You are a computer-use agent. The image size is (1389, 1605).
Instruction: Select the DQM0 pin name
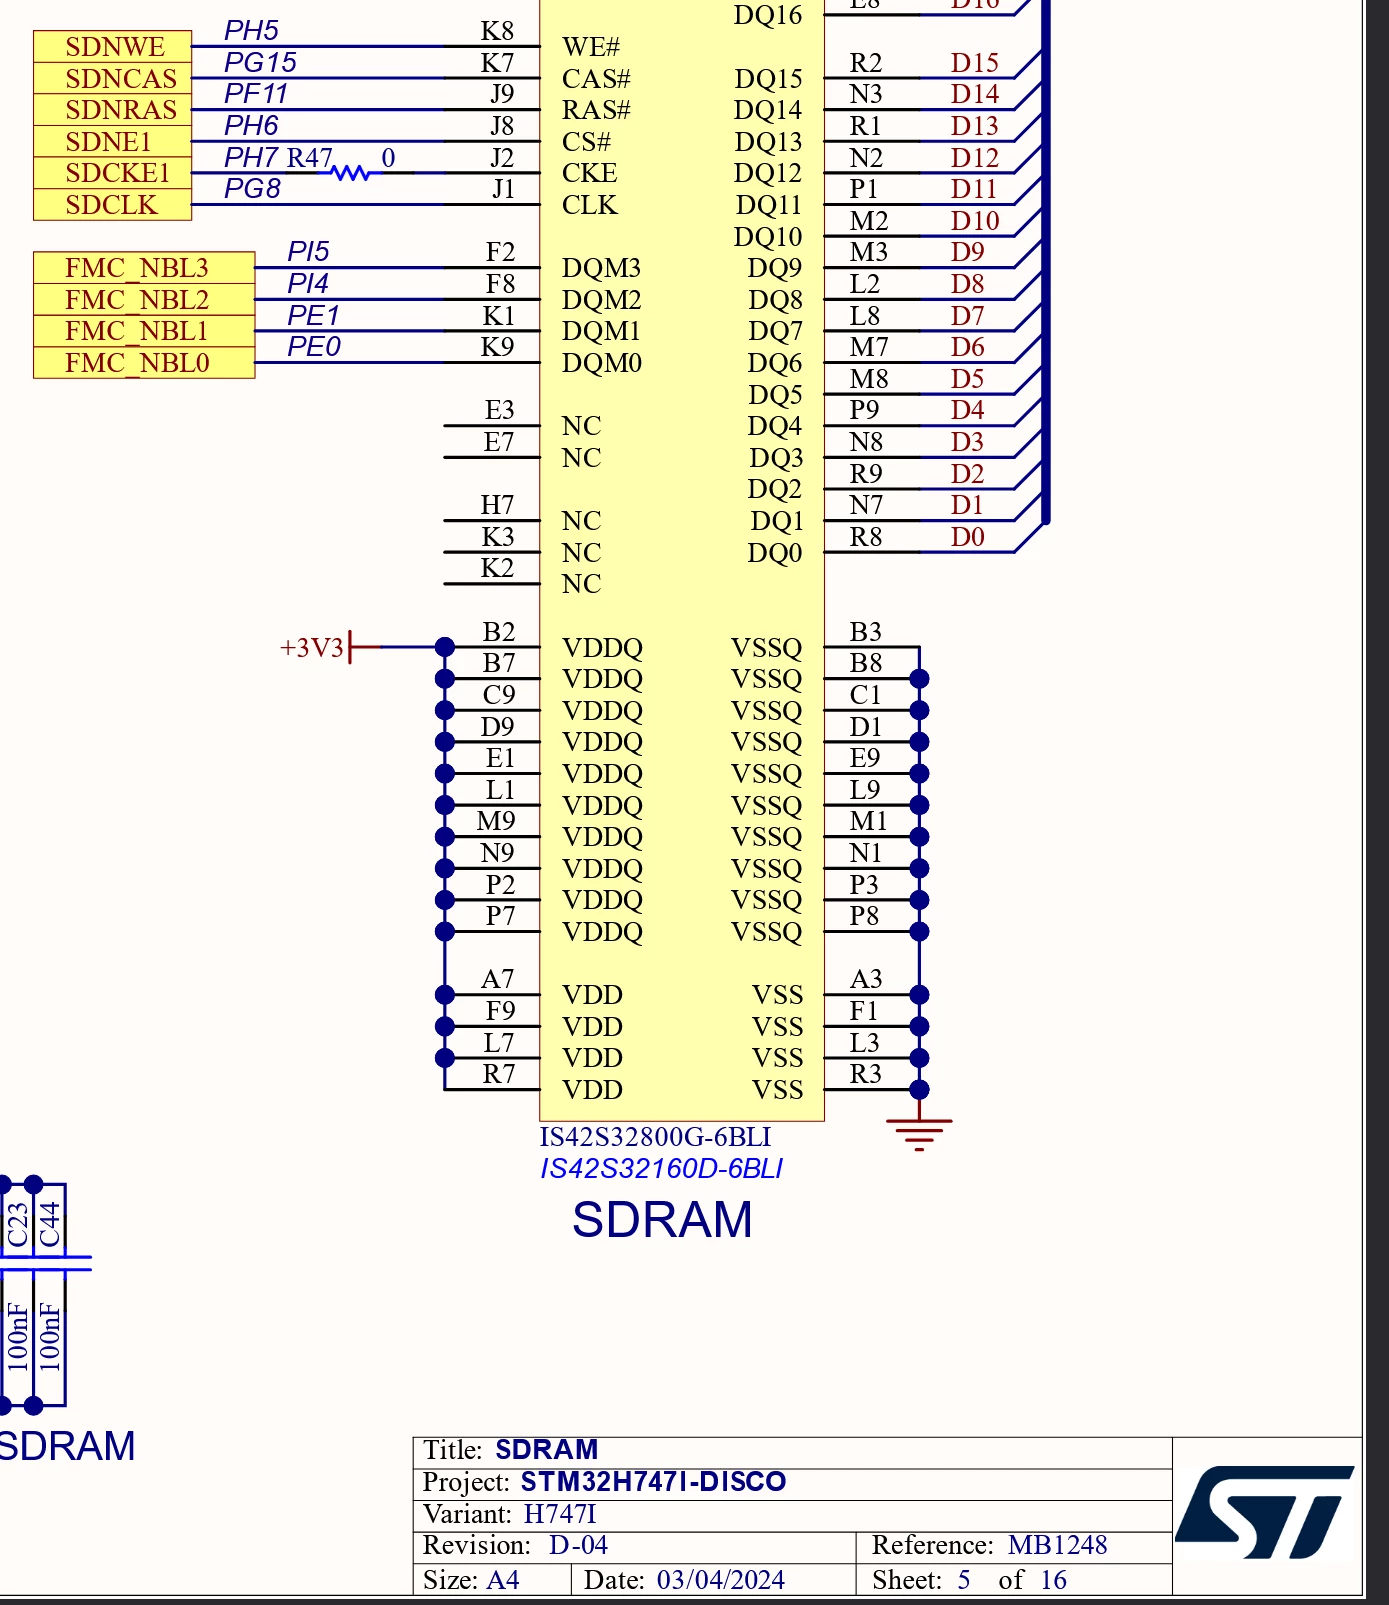tap(601, 363)
